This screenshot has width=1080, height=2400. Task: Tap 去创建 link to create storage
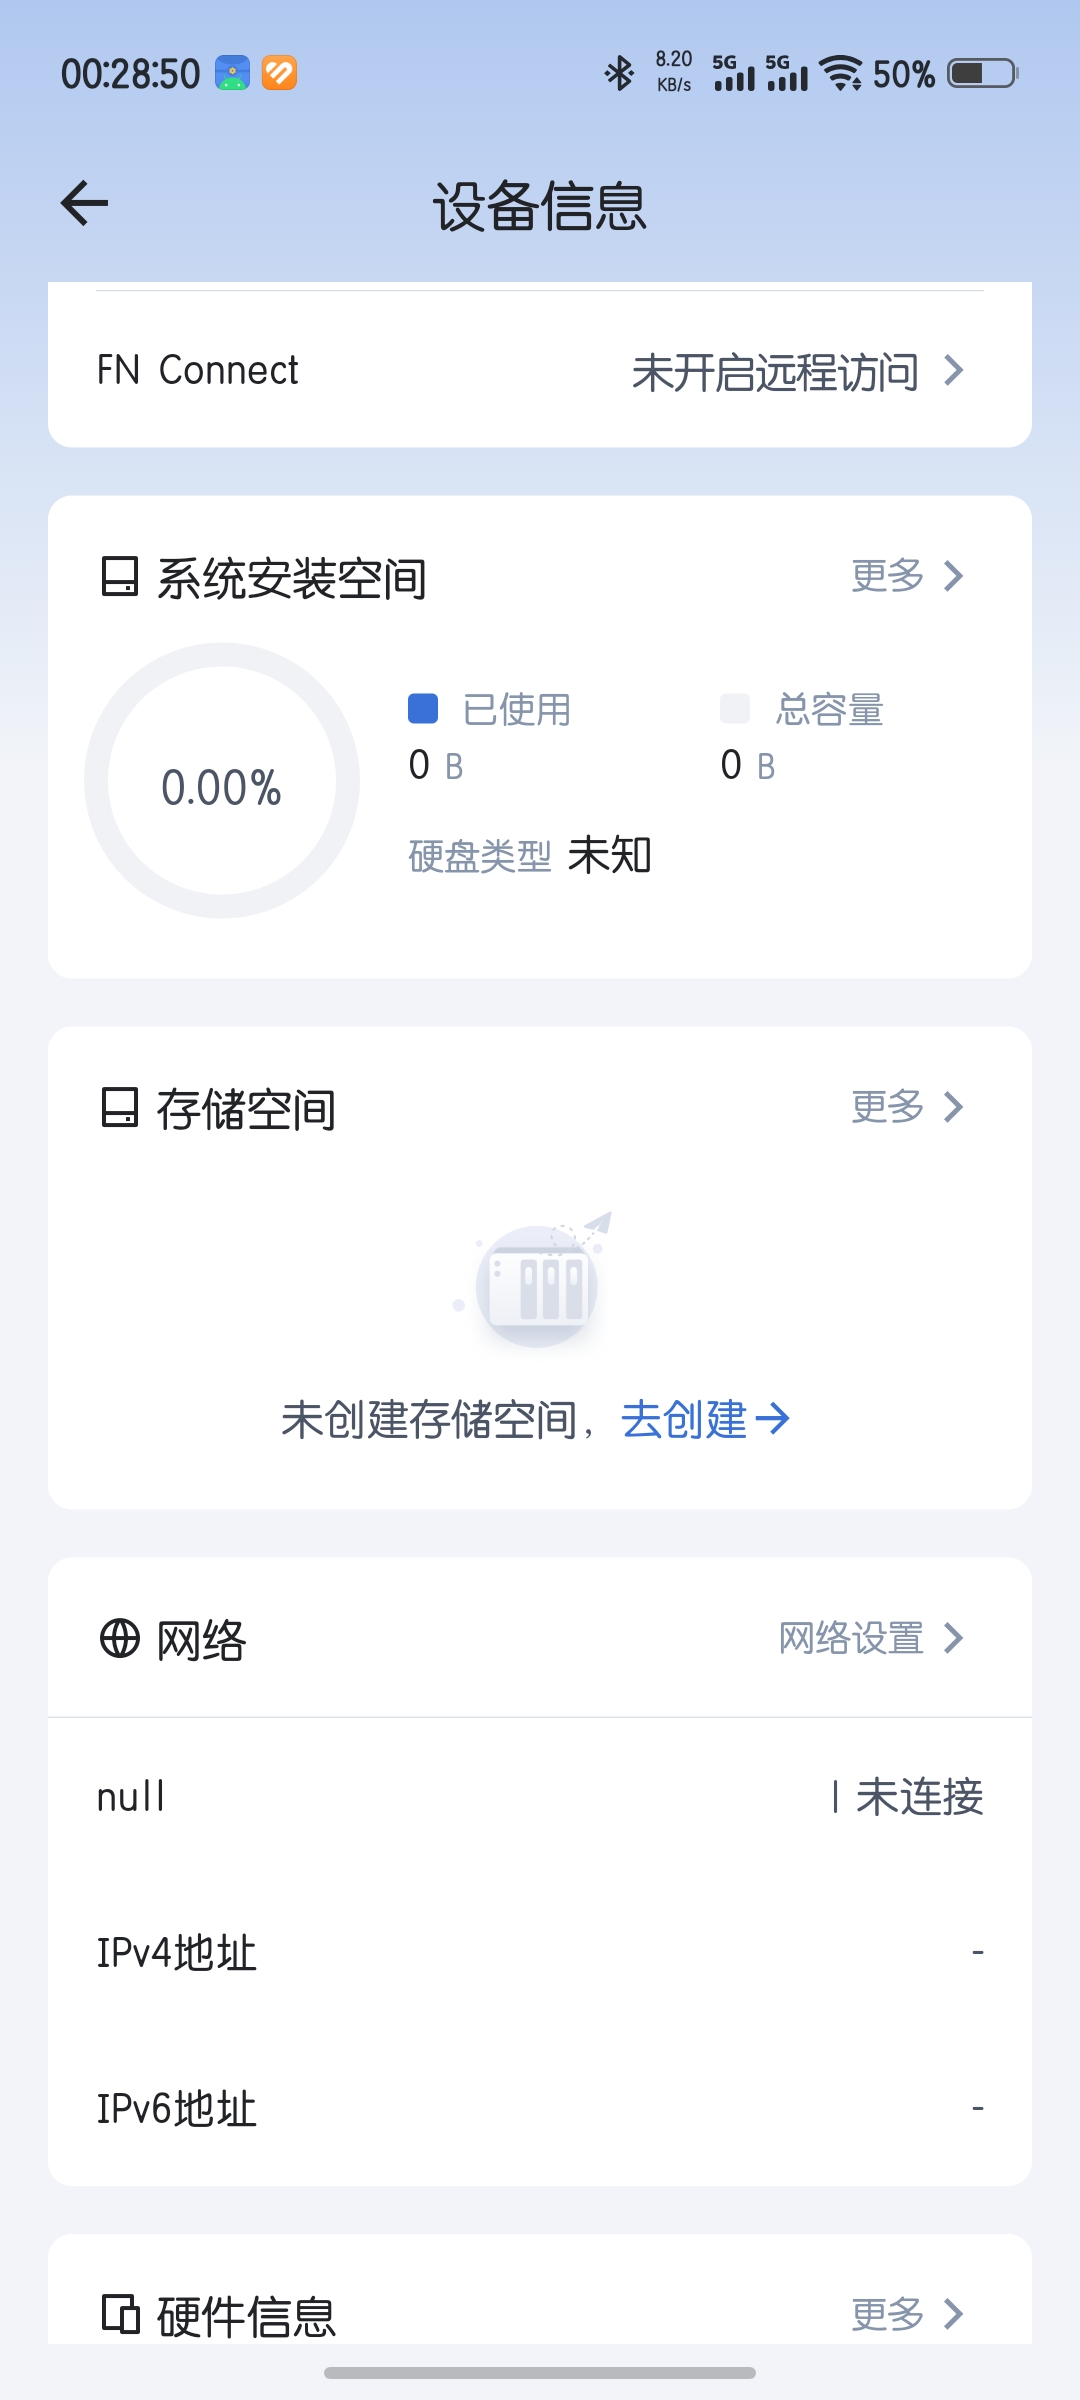pos(705,1419)
